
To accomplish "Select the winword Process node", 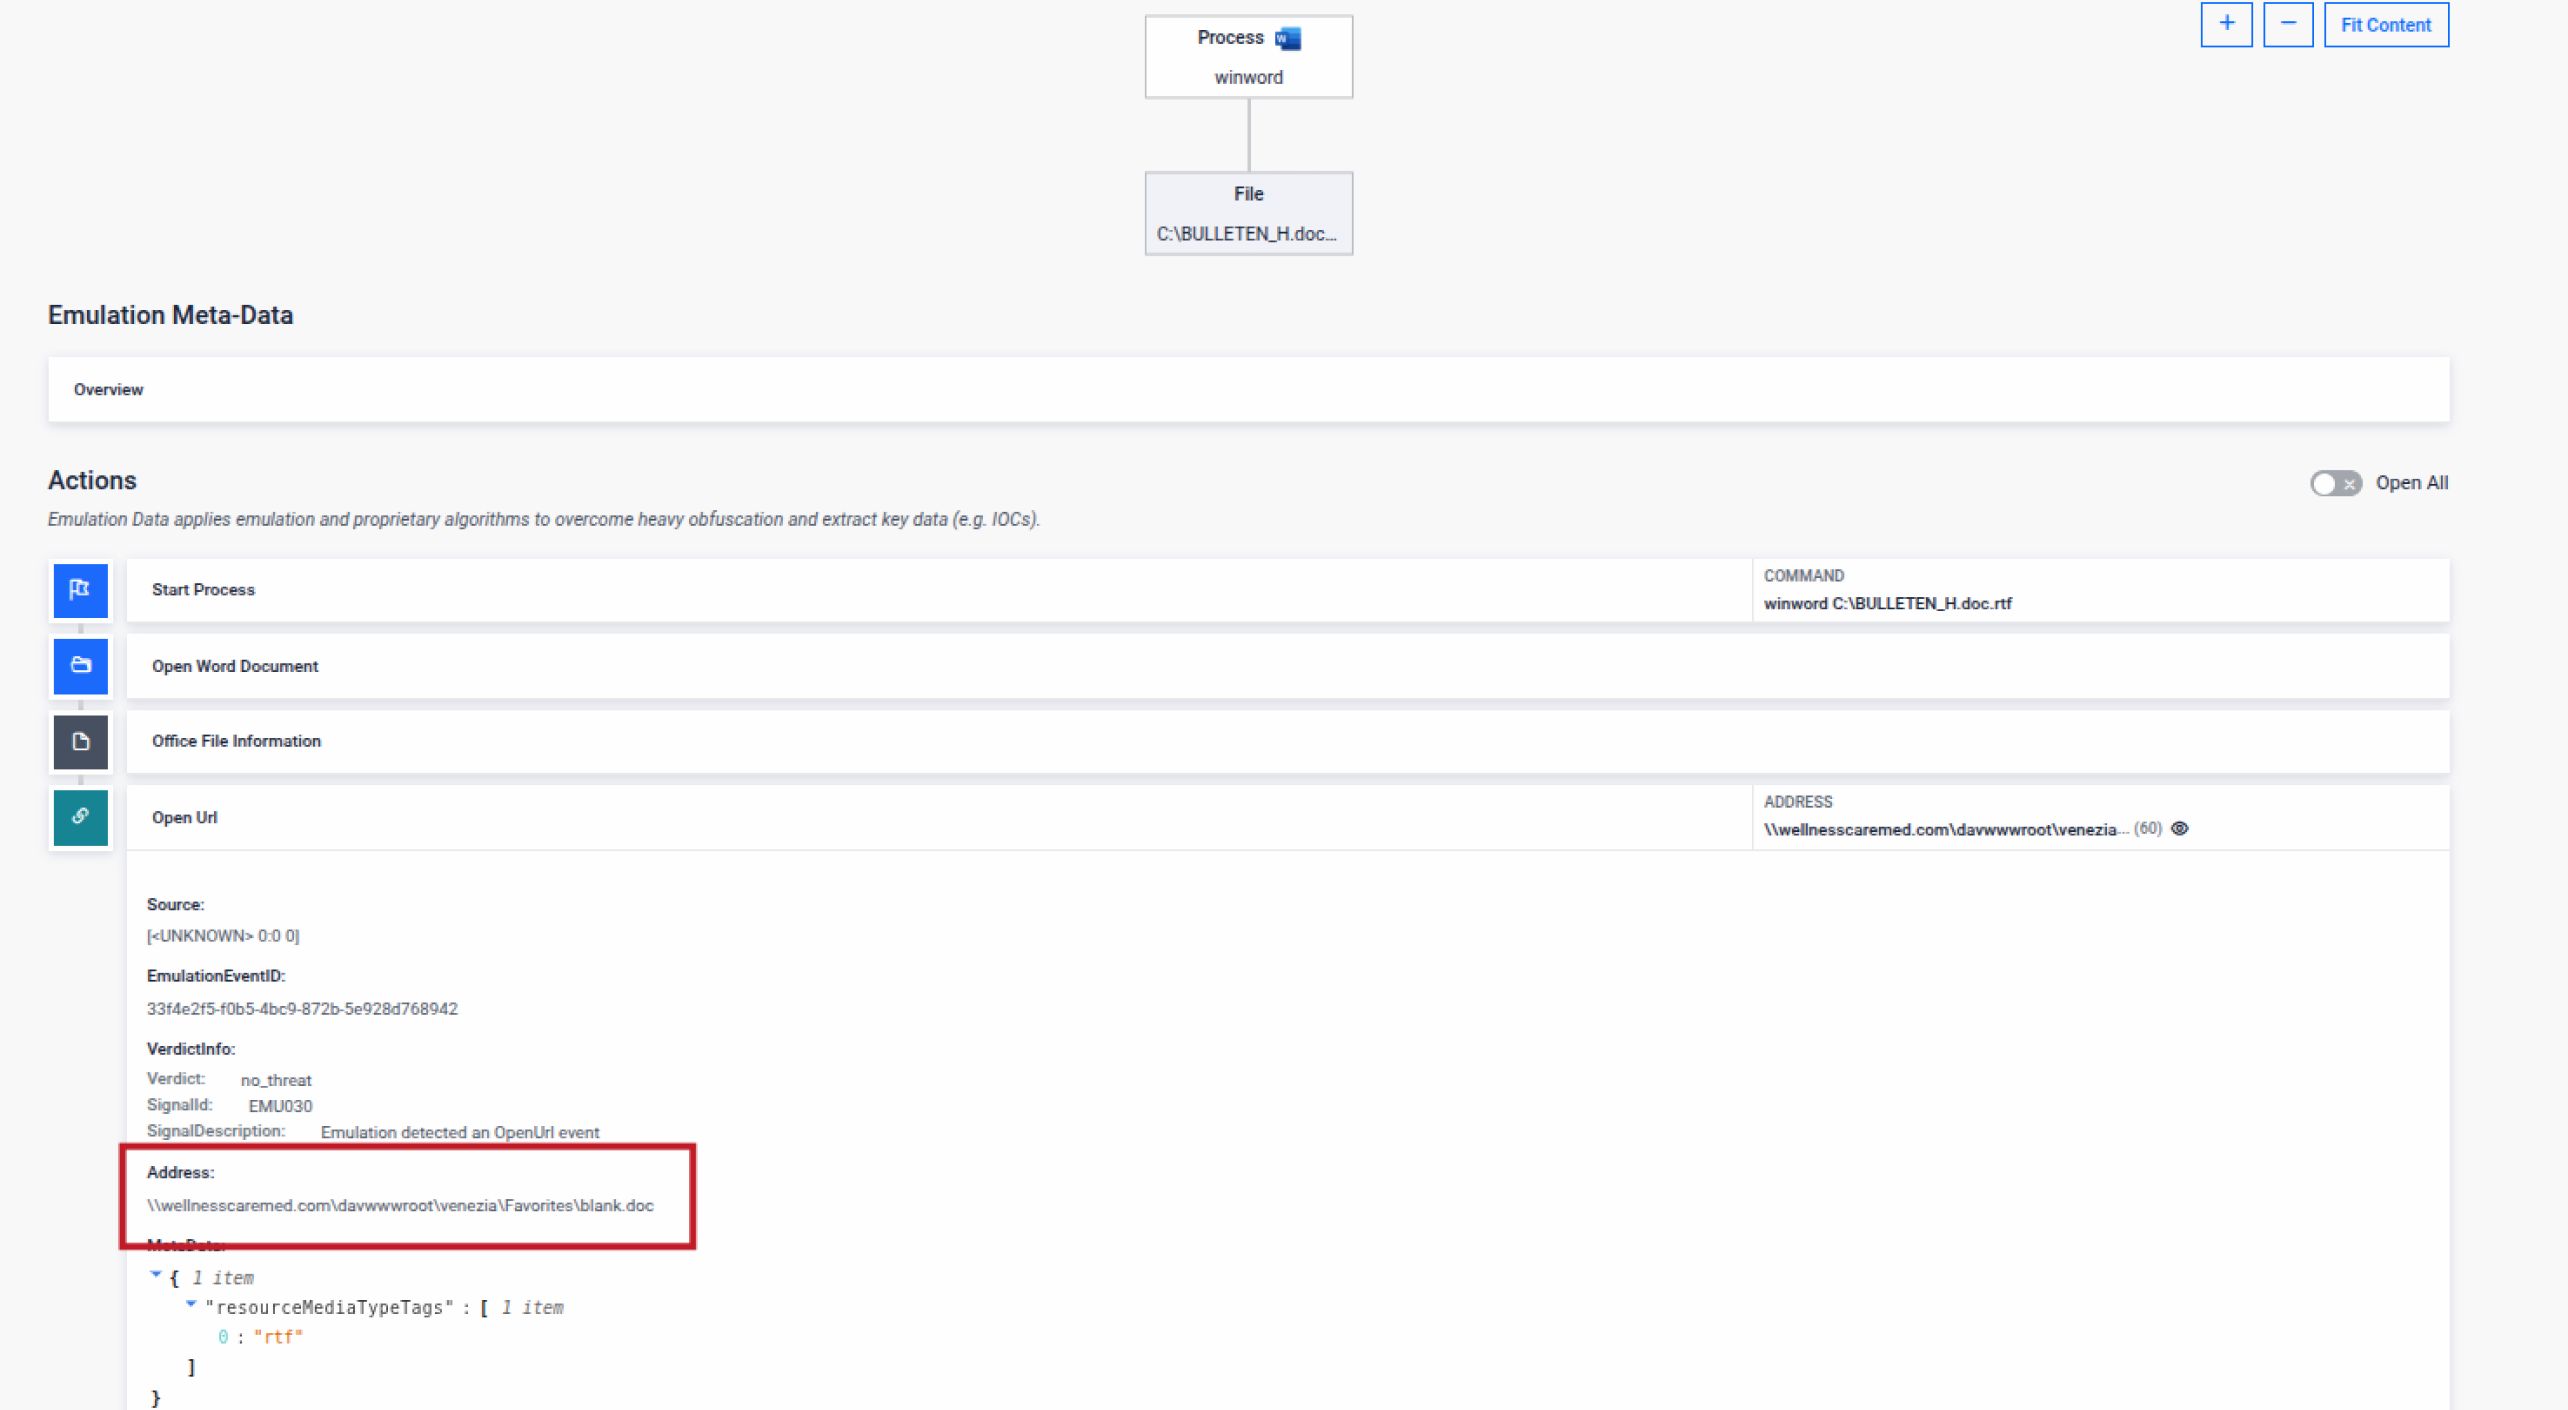I will (x=1248, y=58).
